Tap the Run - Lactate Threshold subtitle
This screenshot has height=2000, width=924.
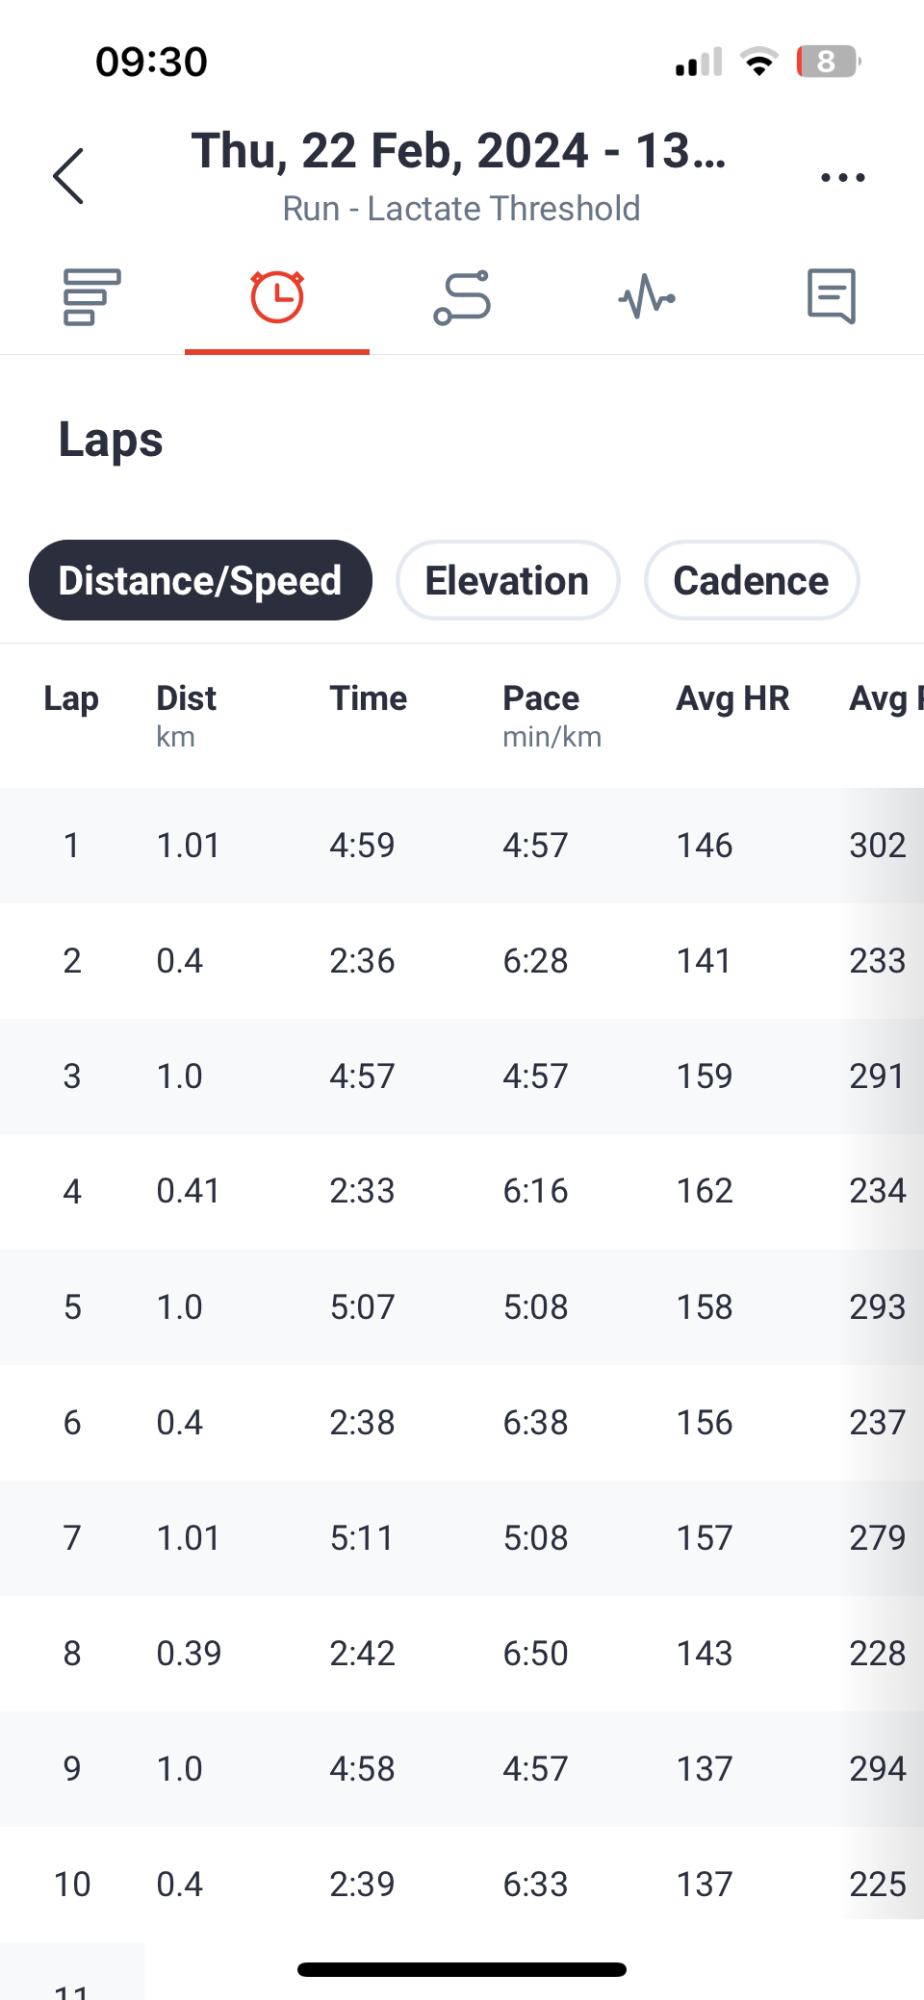point(461,208)
